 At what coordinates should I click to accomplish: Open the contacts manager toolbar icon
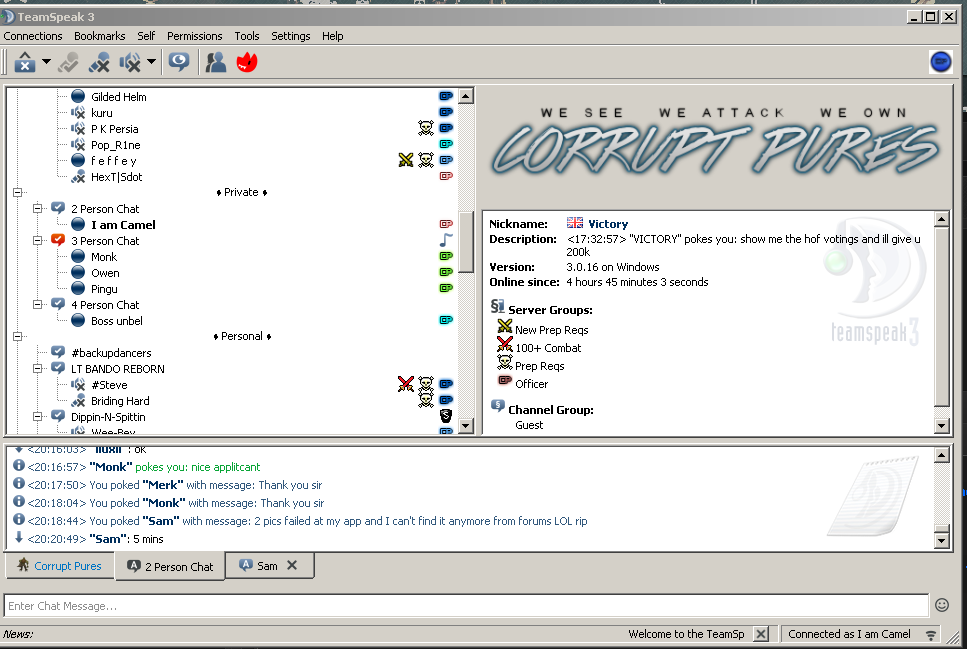click(216, 62)
